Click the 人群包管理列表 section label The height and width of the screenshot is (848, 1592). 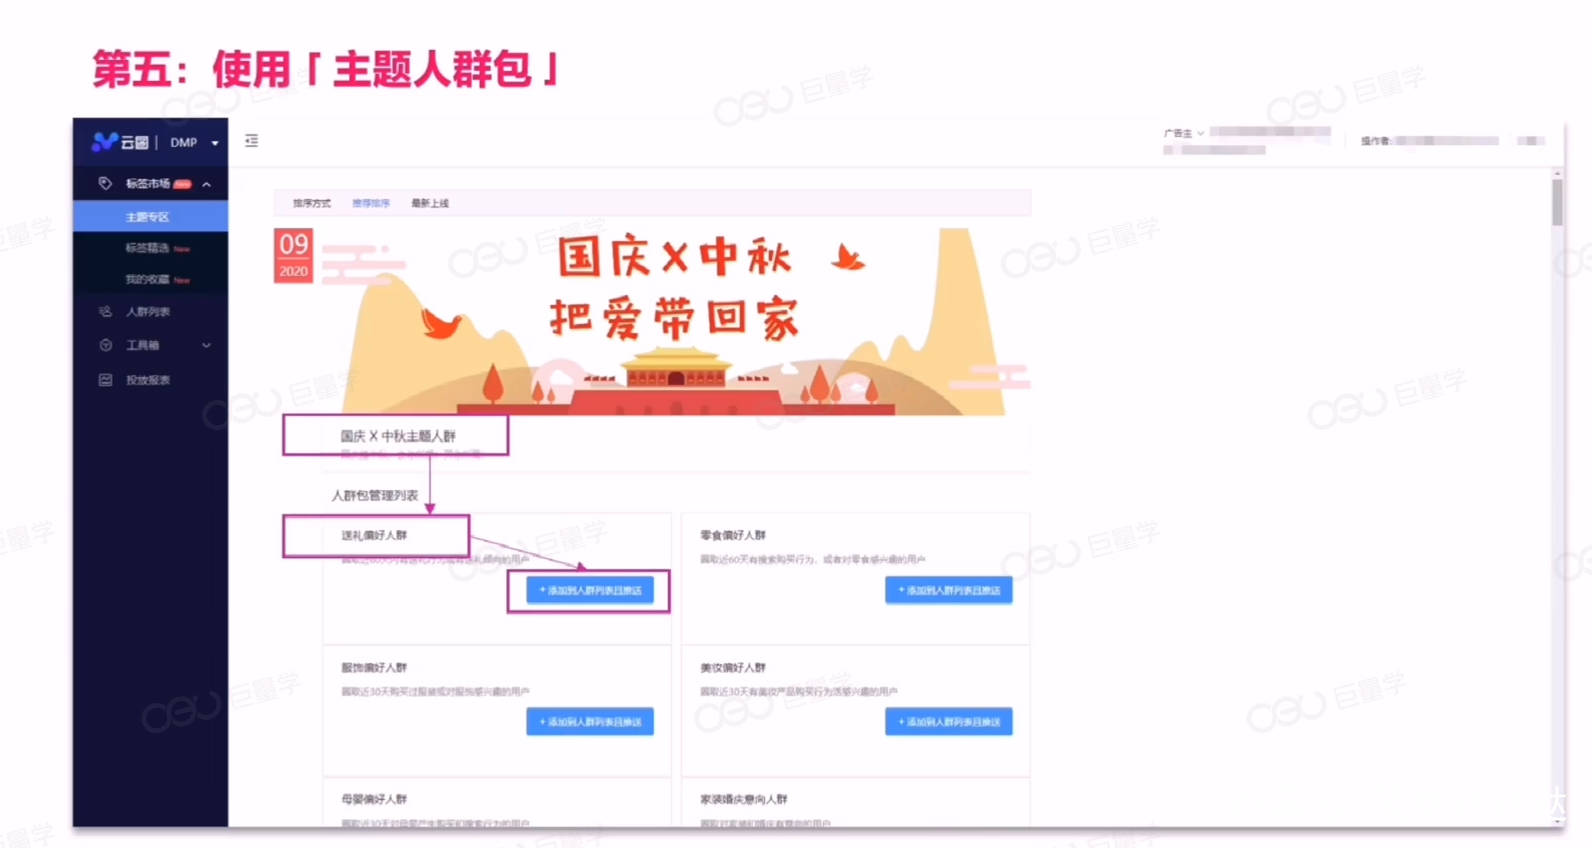pos(375,495)
